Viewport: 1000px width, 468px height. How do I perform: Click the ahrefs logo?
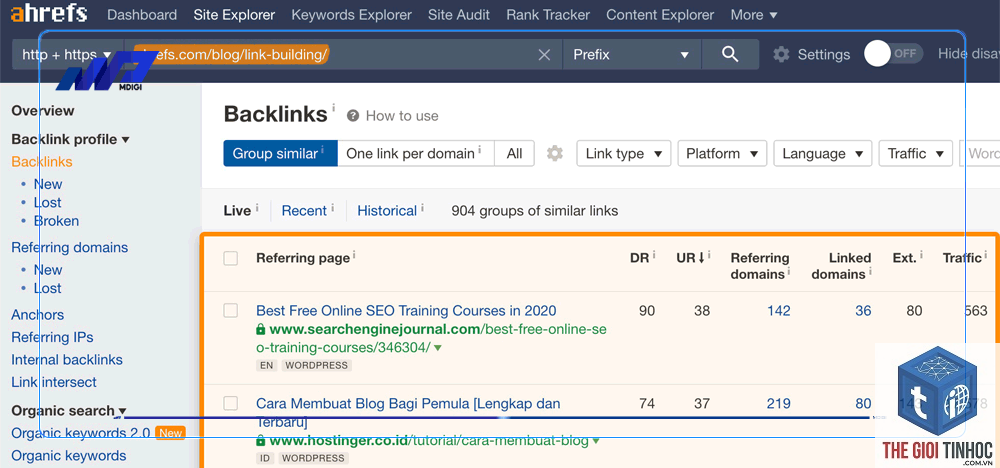(49, 14)
